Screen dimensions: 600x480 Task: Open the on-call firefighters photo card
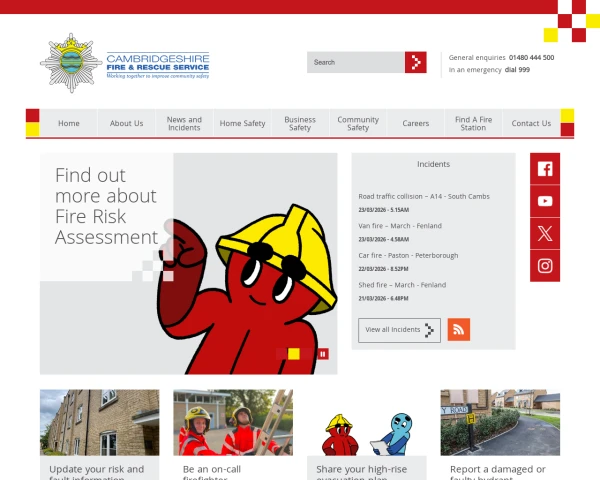point(233,423)
